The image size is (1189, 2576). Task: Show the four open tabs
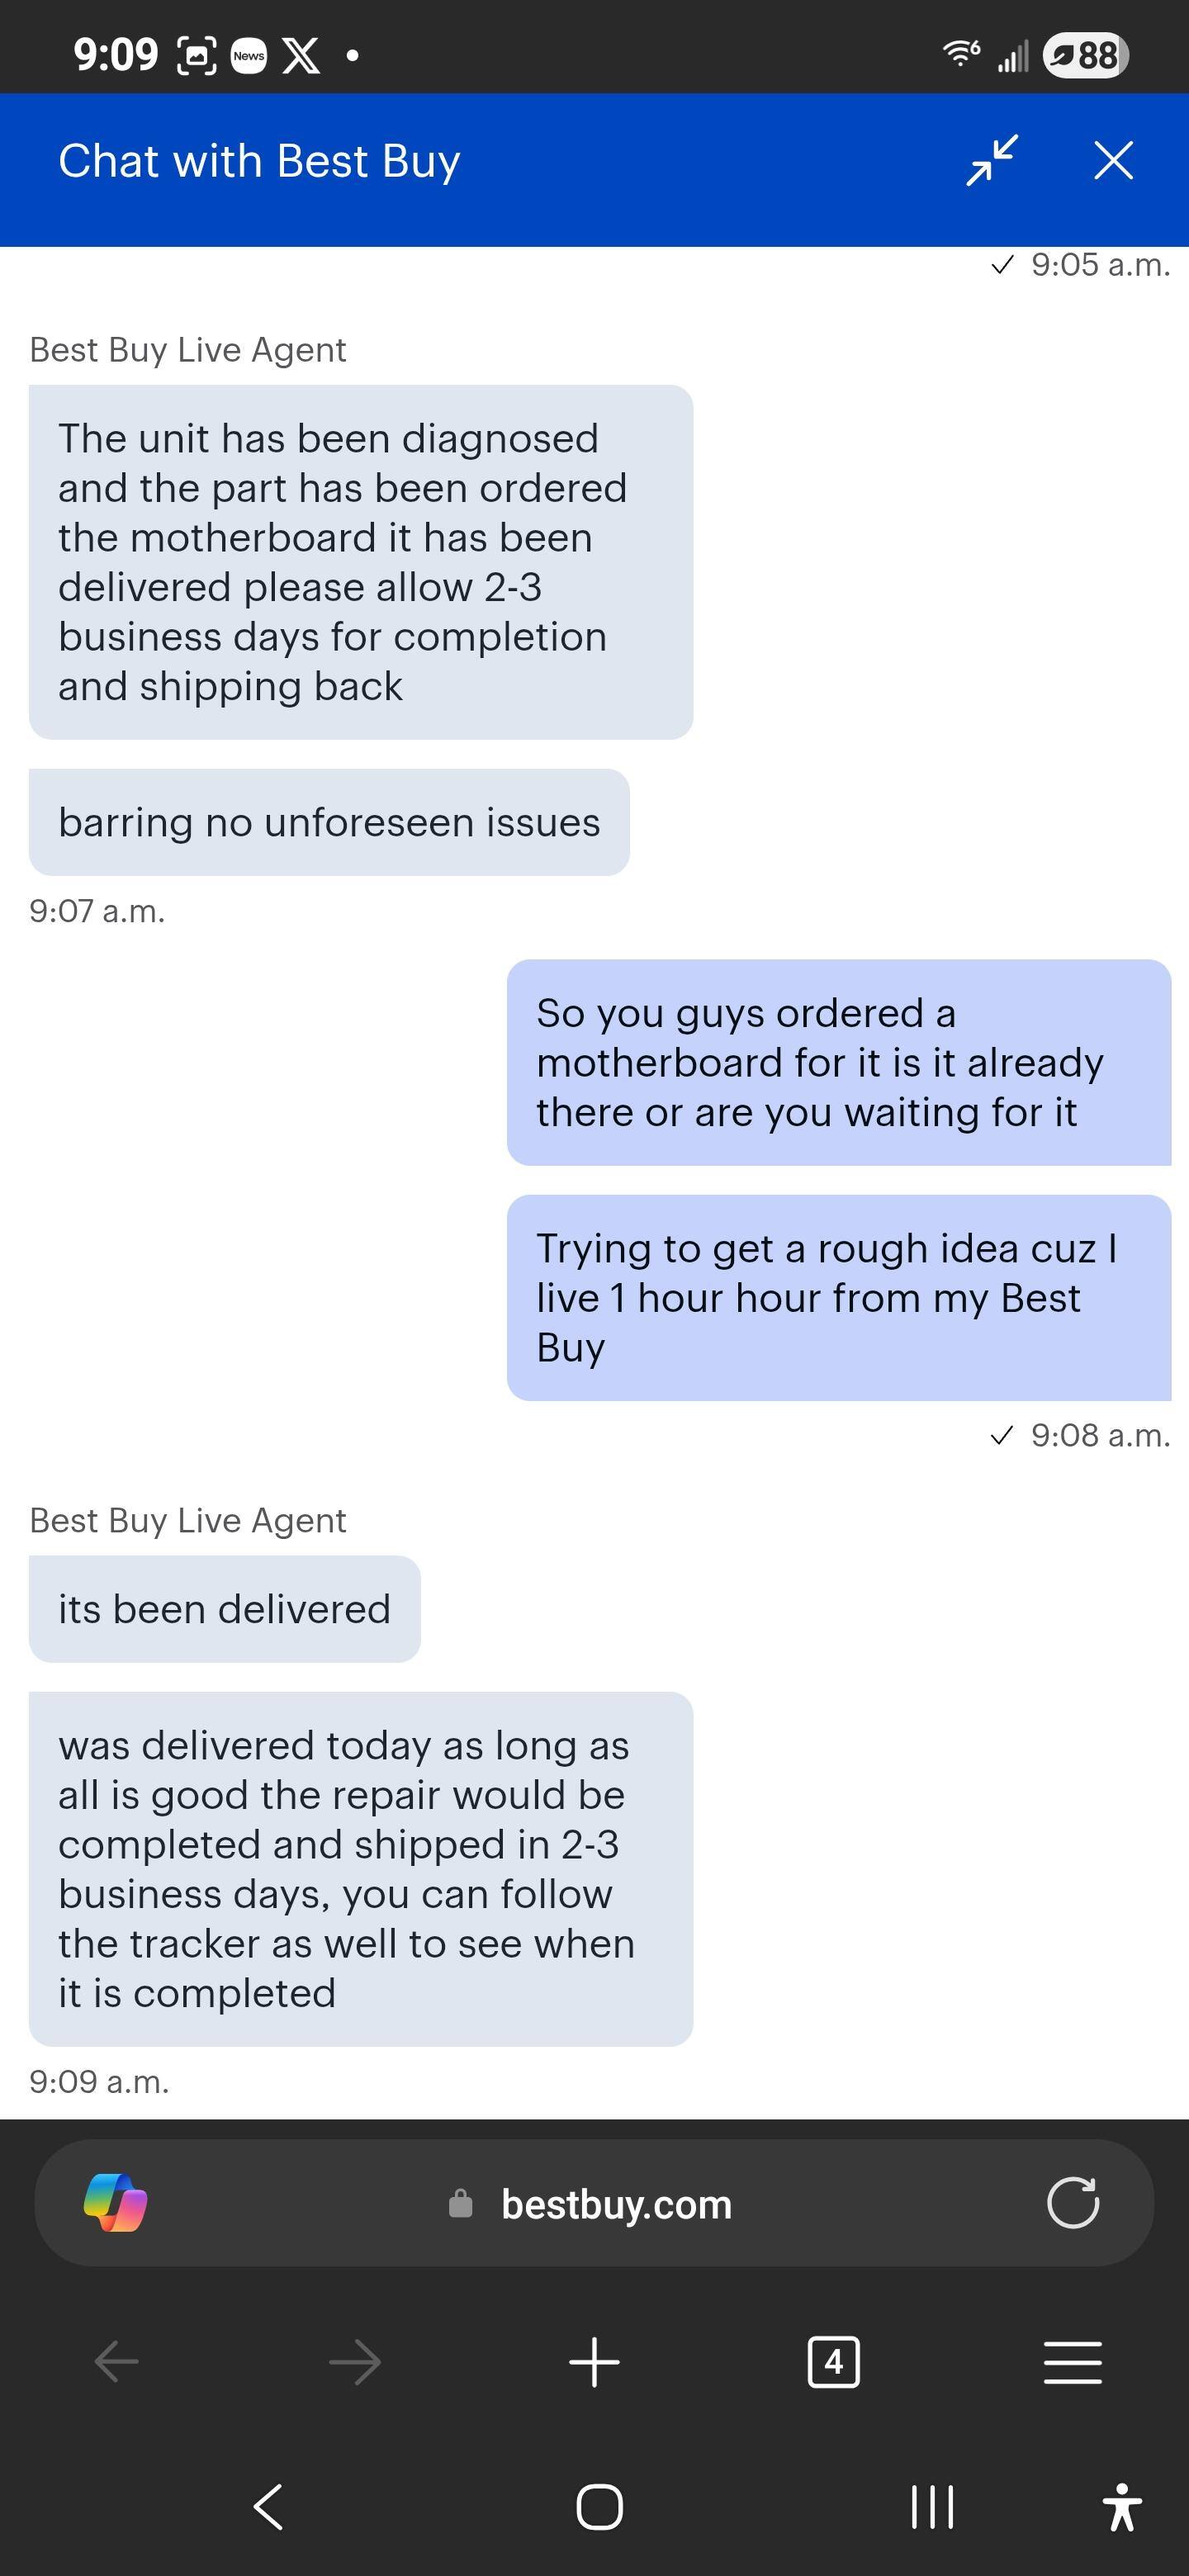tap(833, 2362)
